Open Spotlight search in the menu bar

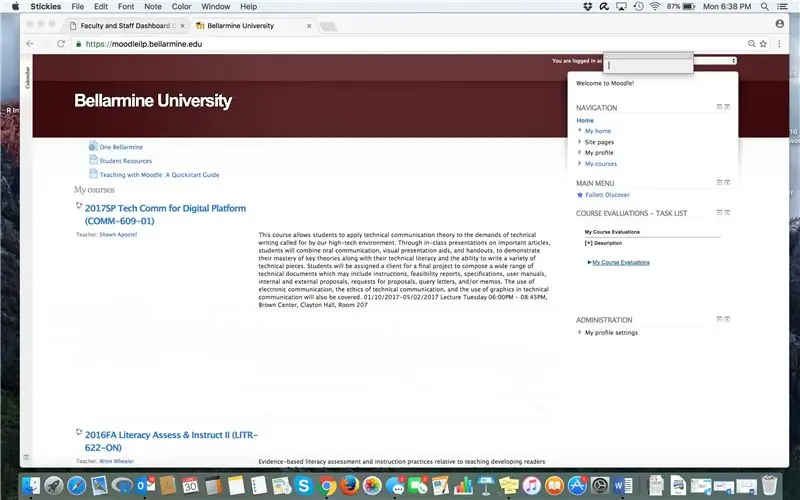point(764,7)
